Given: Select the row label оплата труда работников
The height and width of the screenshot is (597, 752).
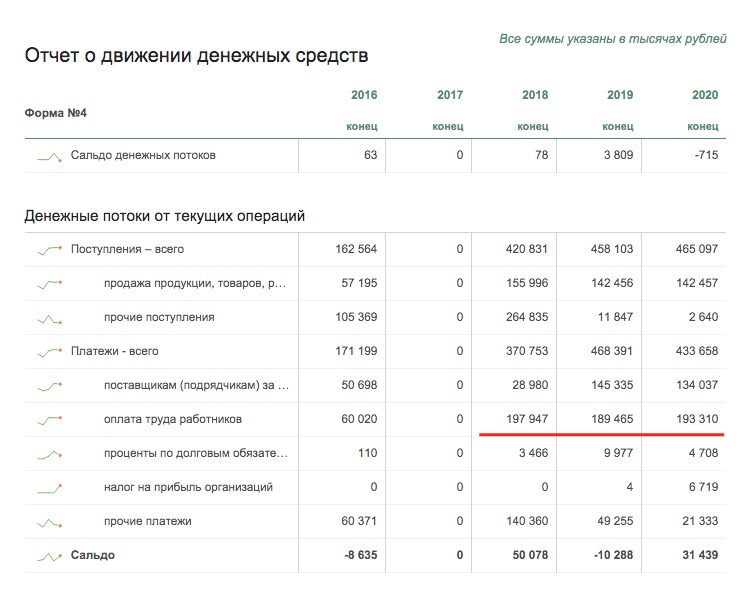Looking at the screenshot, I should (173, 420).
